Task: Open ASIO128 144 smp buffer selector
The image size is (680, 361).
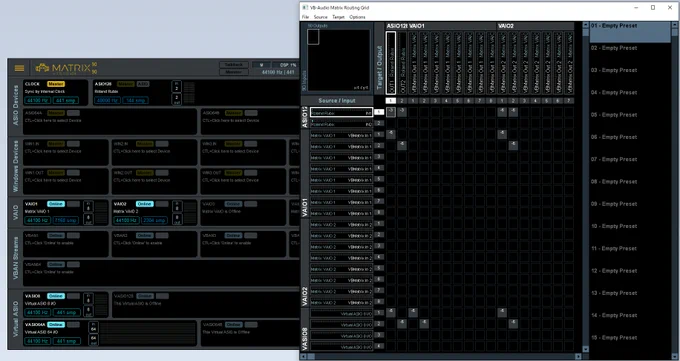Action: [x=135, y=100]
